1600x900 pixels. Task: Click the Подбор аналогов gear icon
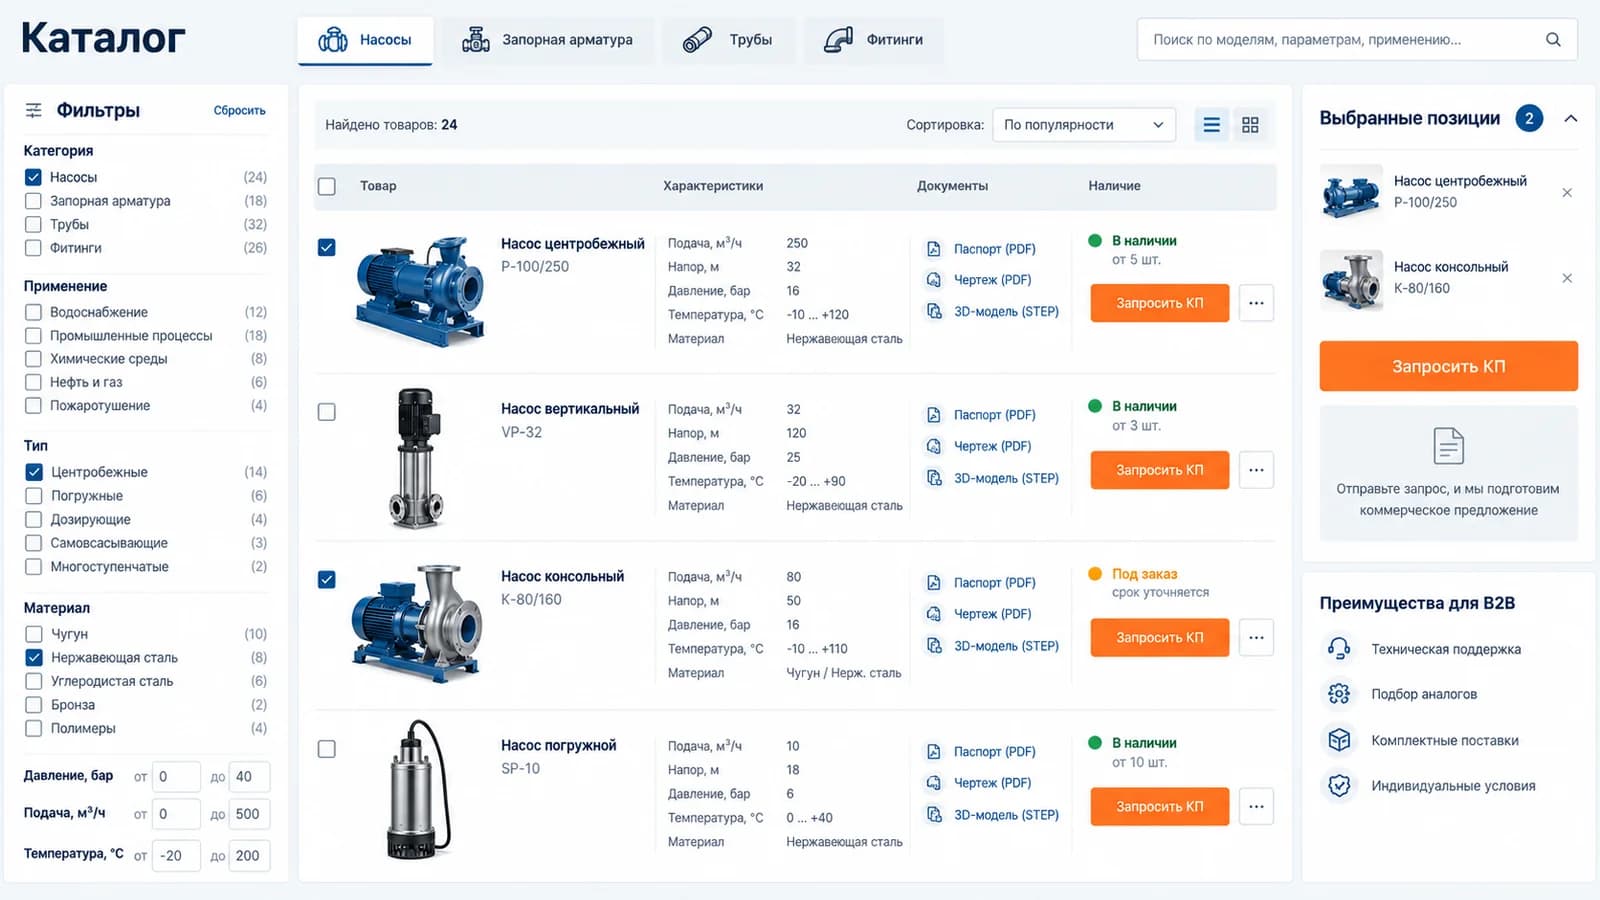[1339, 694]
